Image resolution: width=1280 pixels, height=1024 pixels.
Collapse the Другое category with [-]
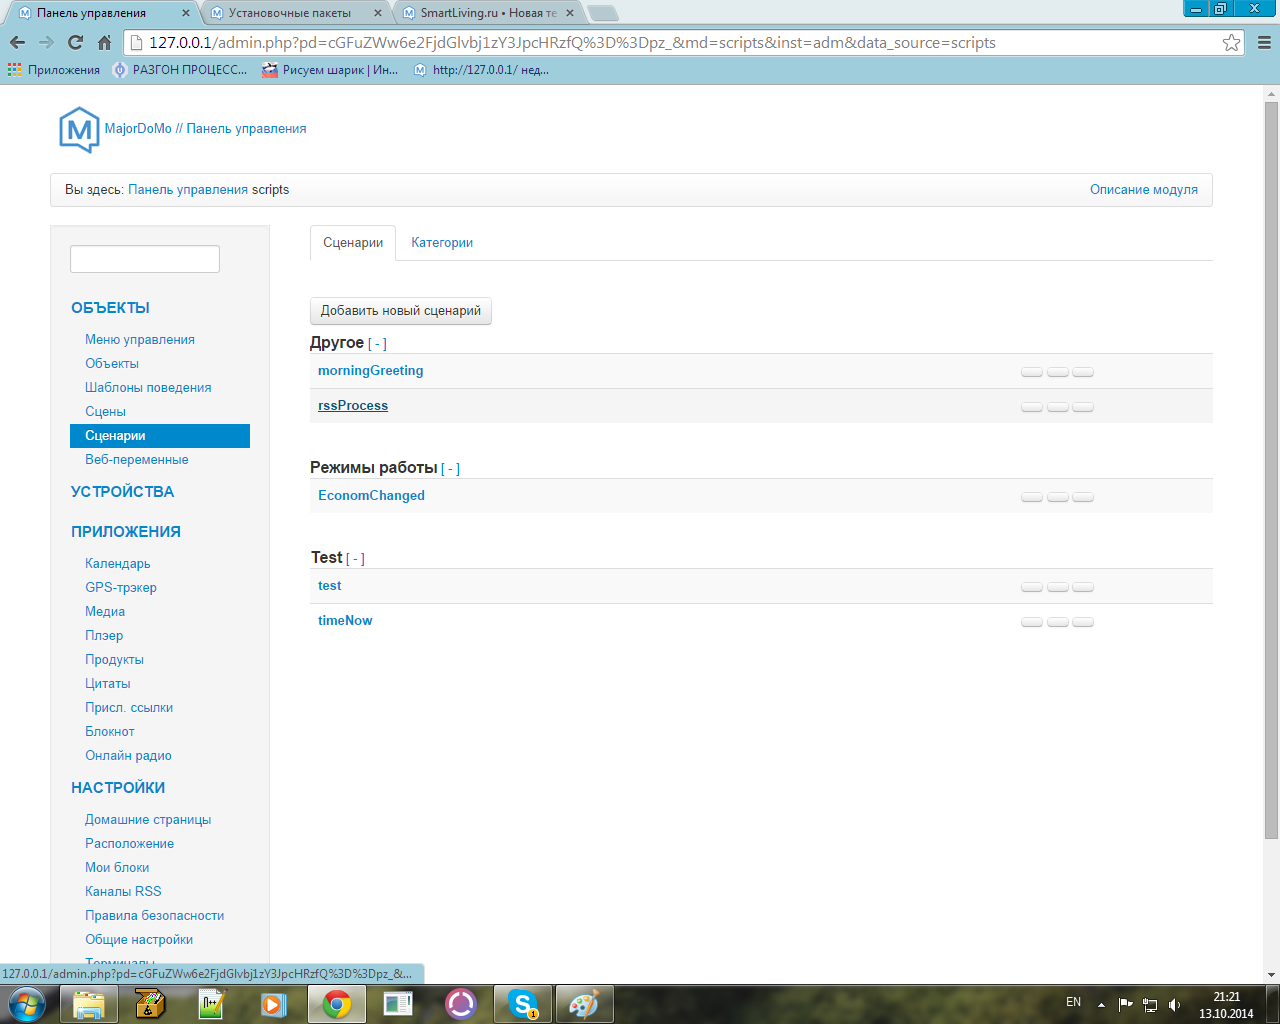click(377, 344)
